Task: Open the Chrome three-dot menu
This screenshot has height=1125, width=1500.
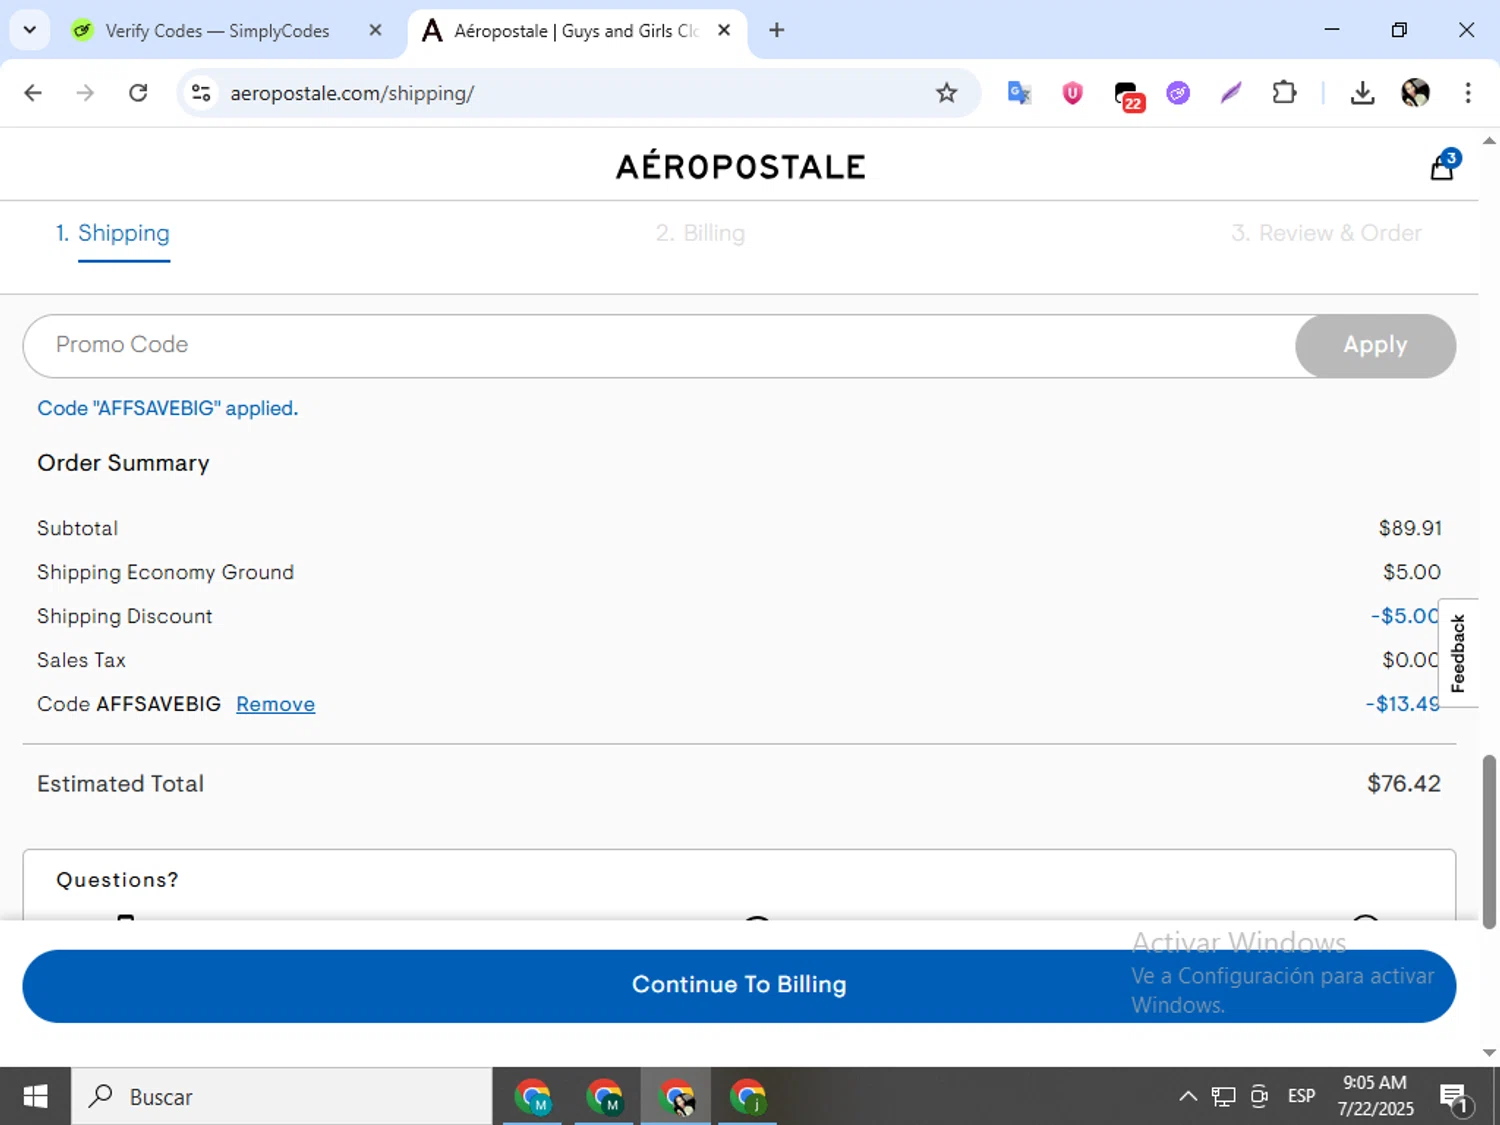Action: 1468,93
